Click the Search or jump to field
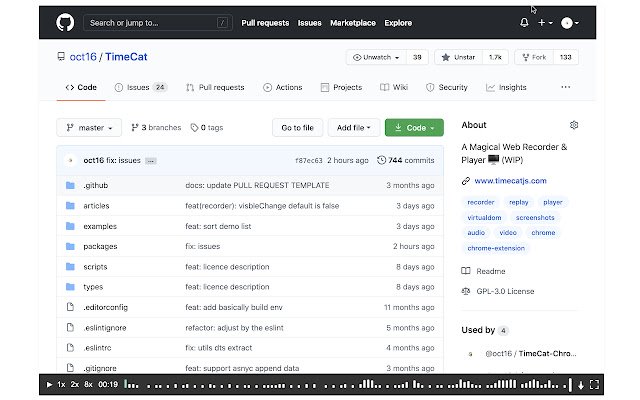This screenshot has width=640, height=400. click(x=158, y=23)
